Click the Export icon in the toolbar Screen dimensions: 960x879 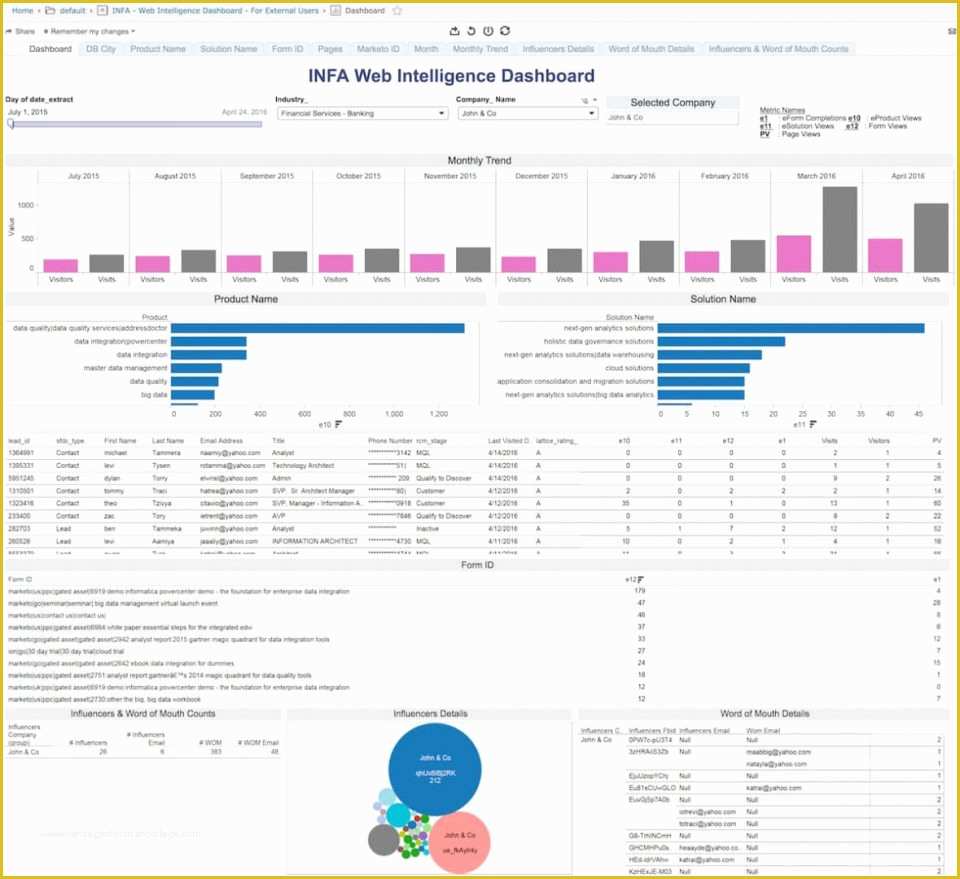(x=454, y=31)
